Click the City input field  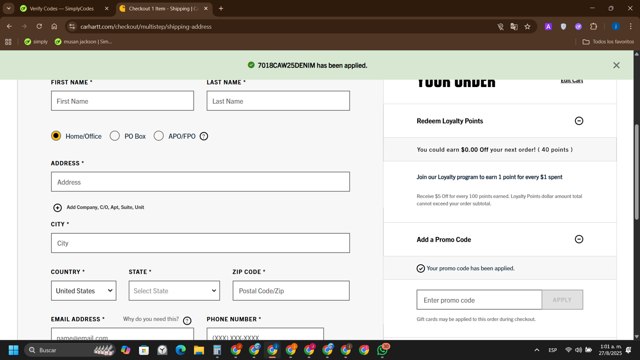tap(200, 243)
